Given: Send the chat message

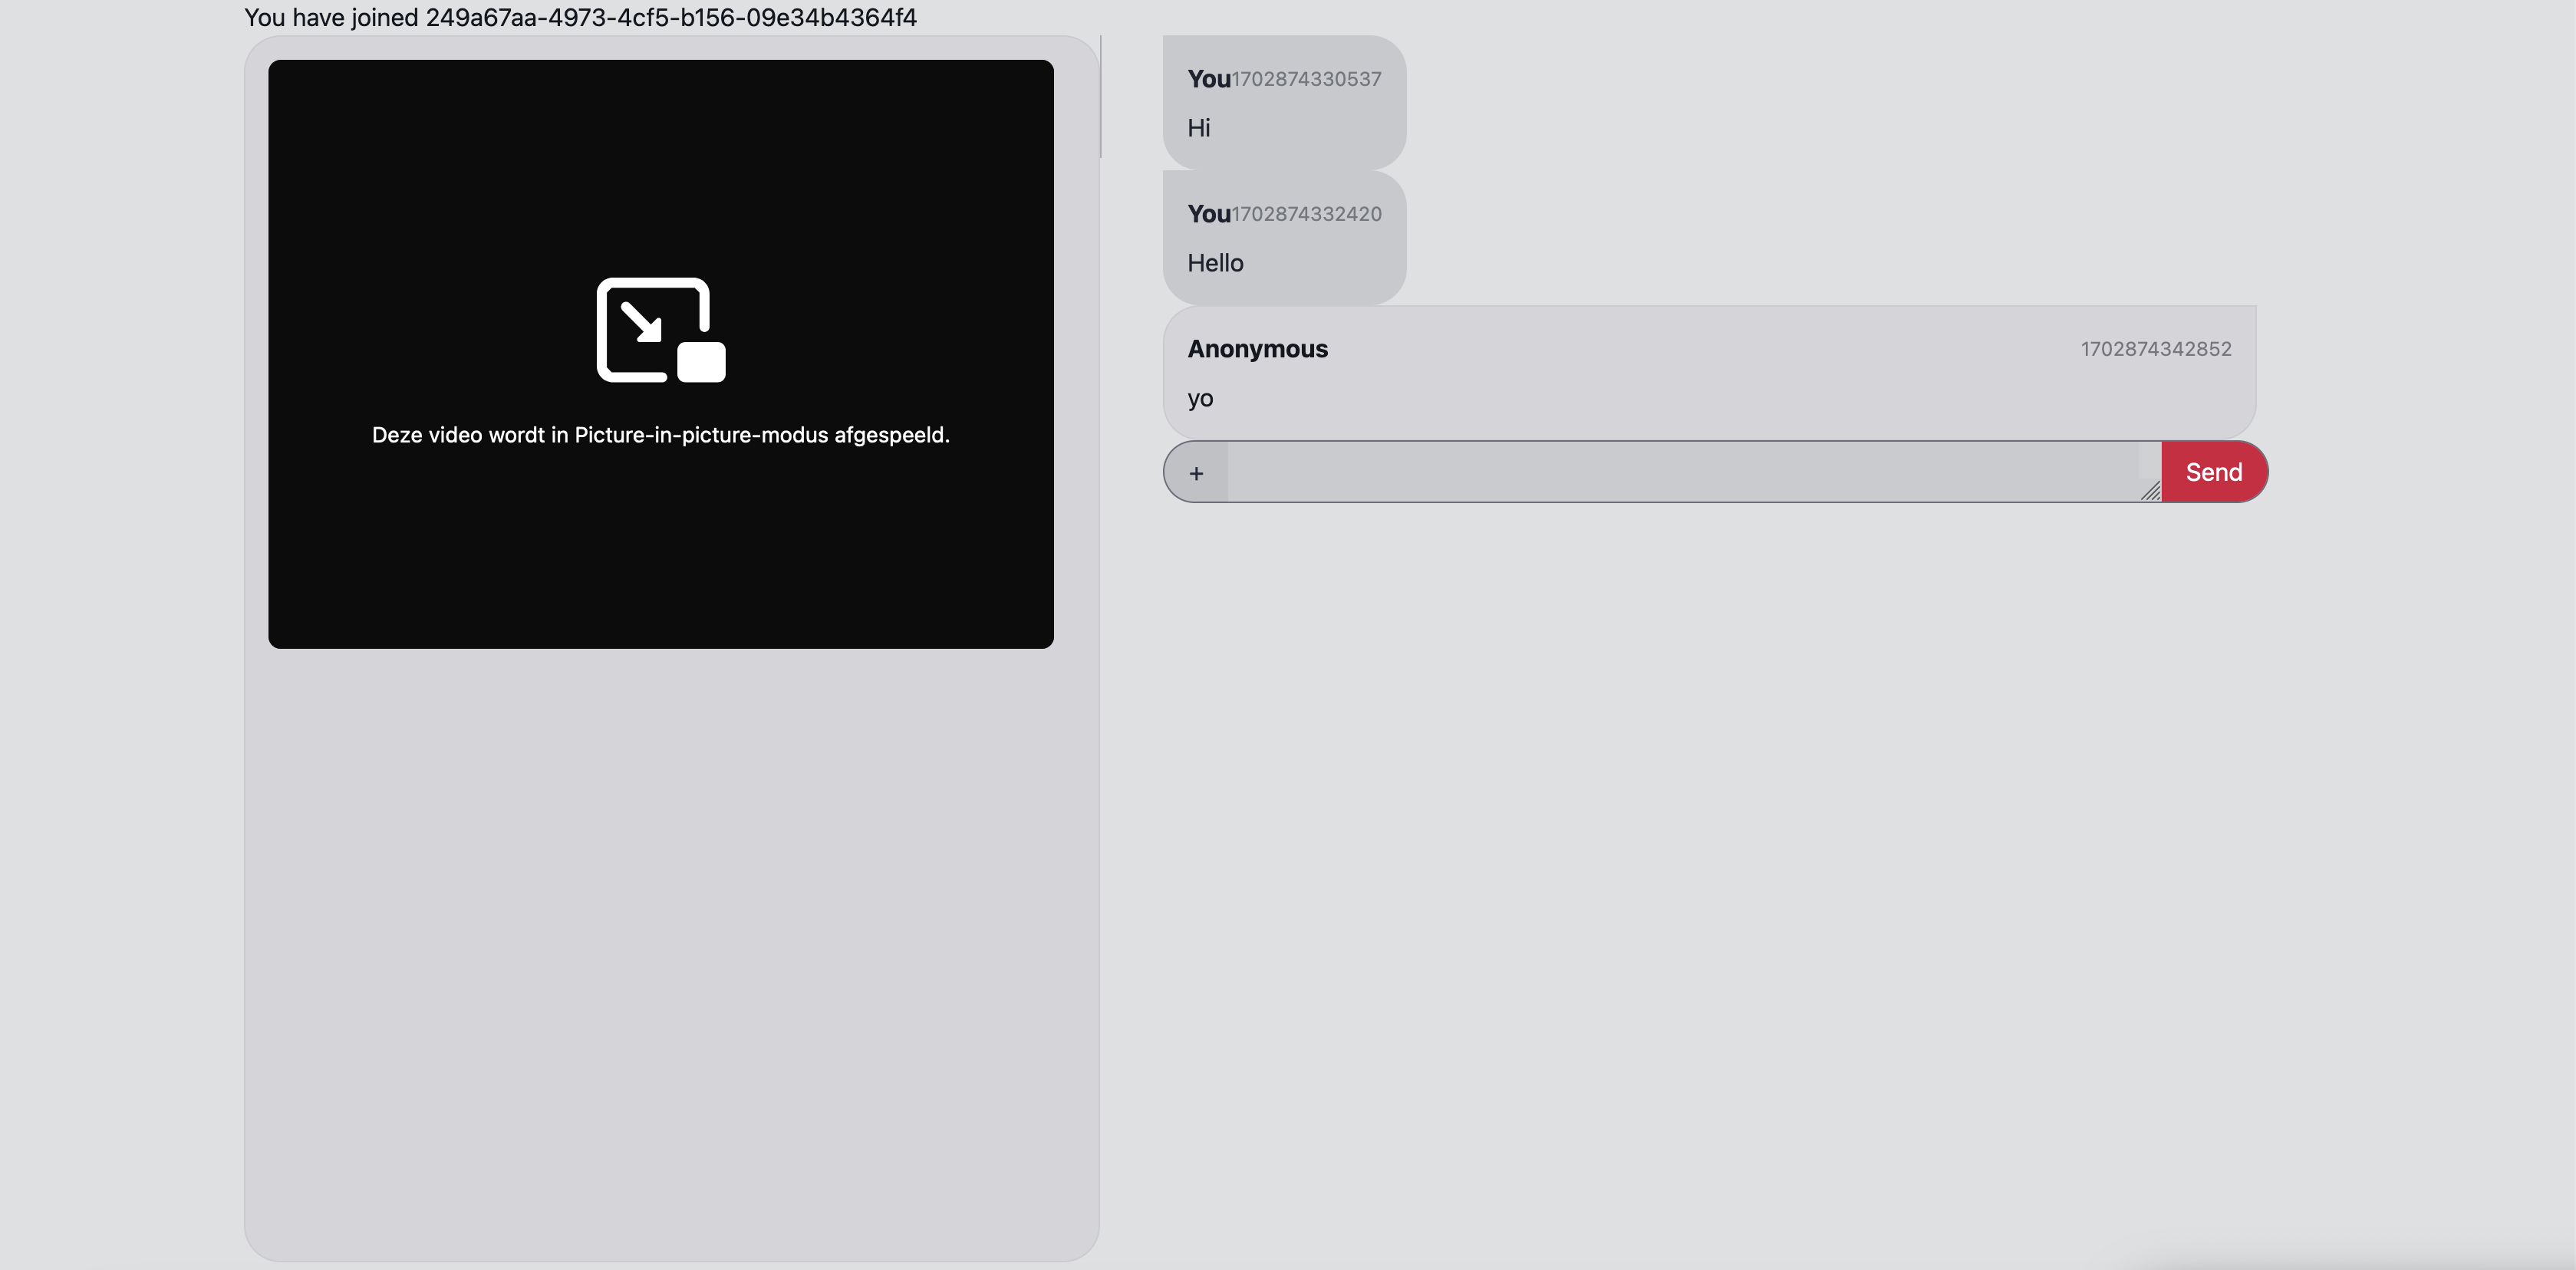Looking at the screenshot, I should 2213,472.
